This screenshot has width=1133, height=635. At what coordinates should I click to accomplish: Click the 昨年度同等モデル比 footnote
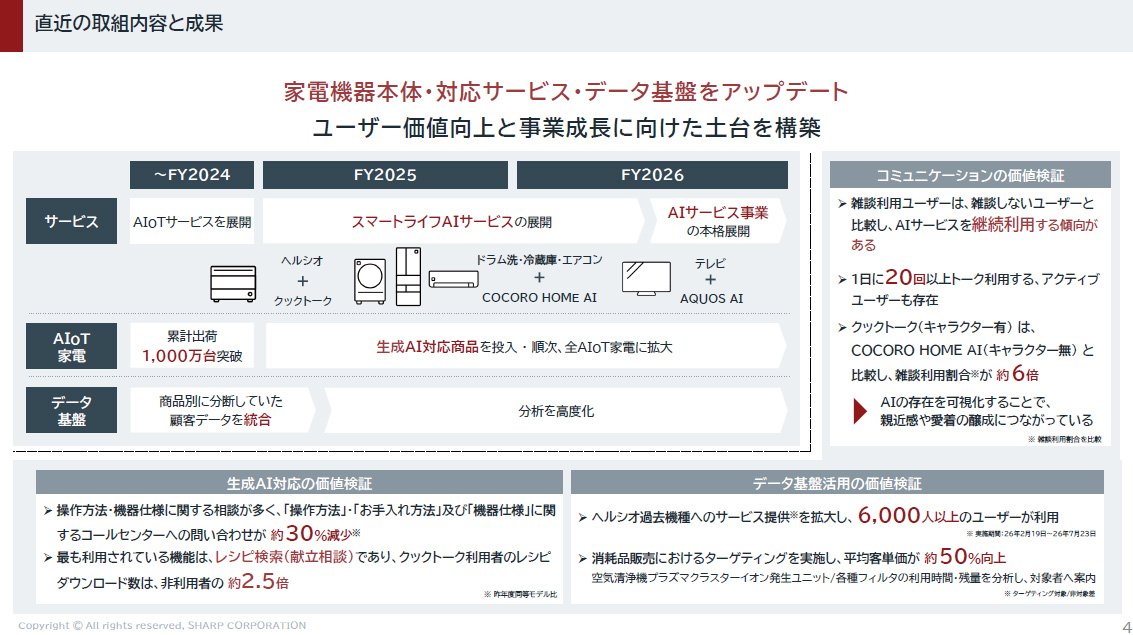coord(520,595)
